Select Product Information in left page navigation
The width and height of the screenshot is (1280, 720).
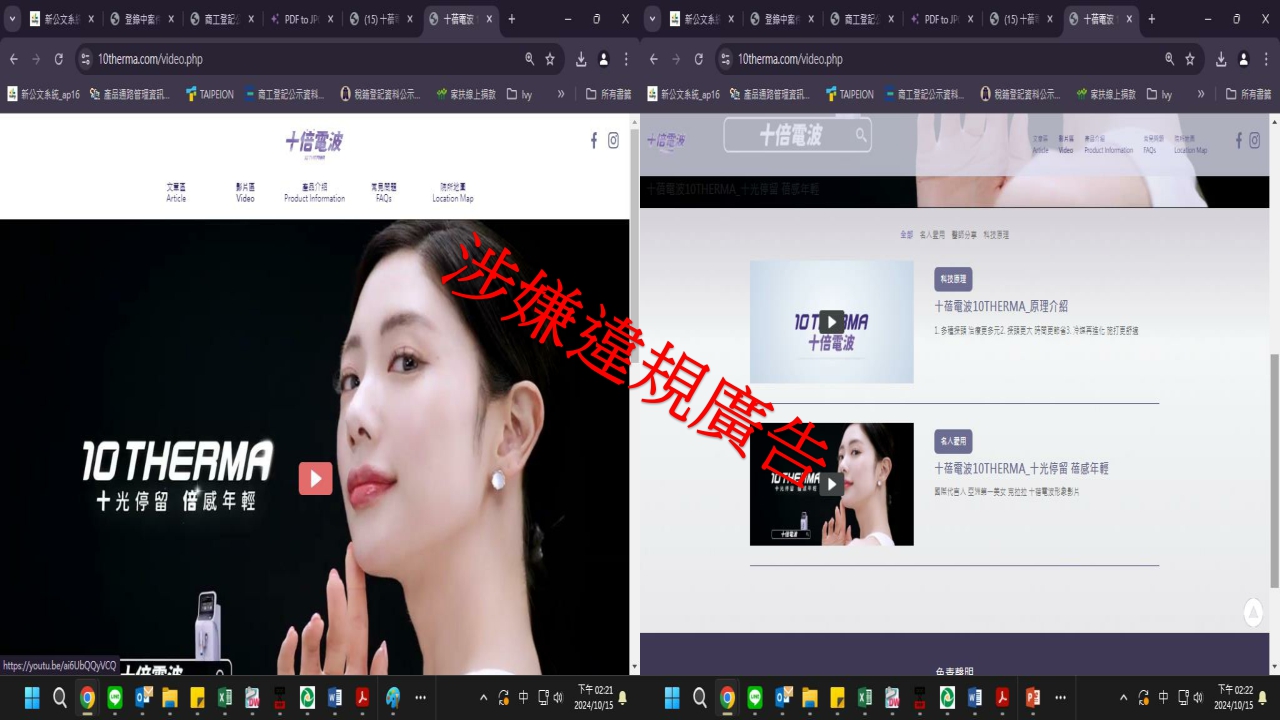[314, 192]
